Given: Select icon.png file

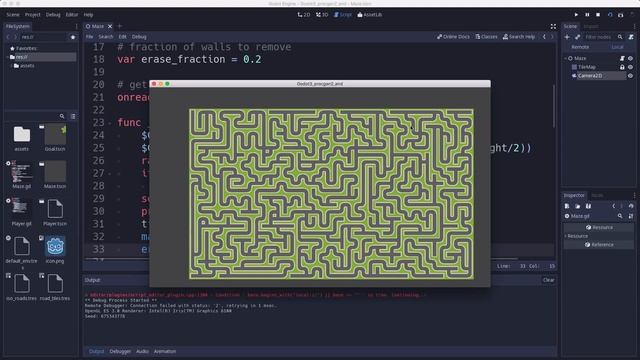Looking at the screenshot, I should point(55,250).
